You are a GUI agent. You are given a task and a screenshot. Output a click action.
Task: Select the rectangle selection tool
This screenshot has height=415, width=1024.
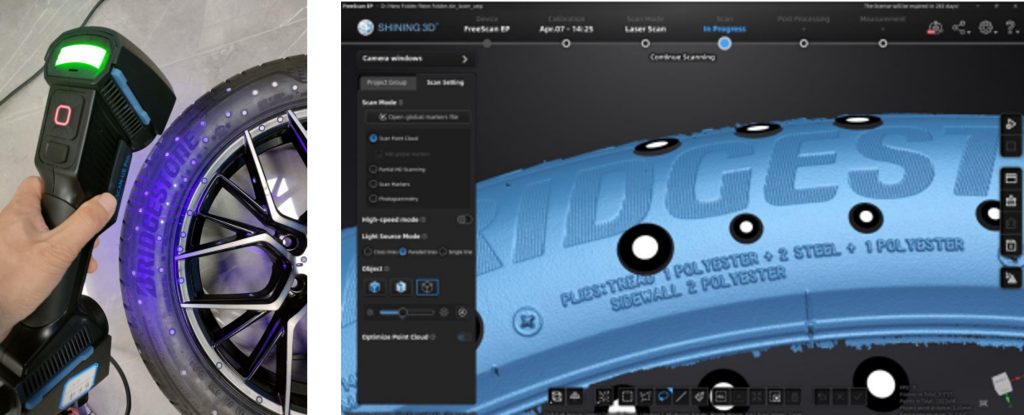[x=627, y=397]
